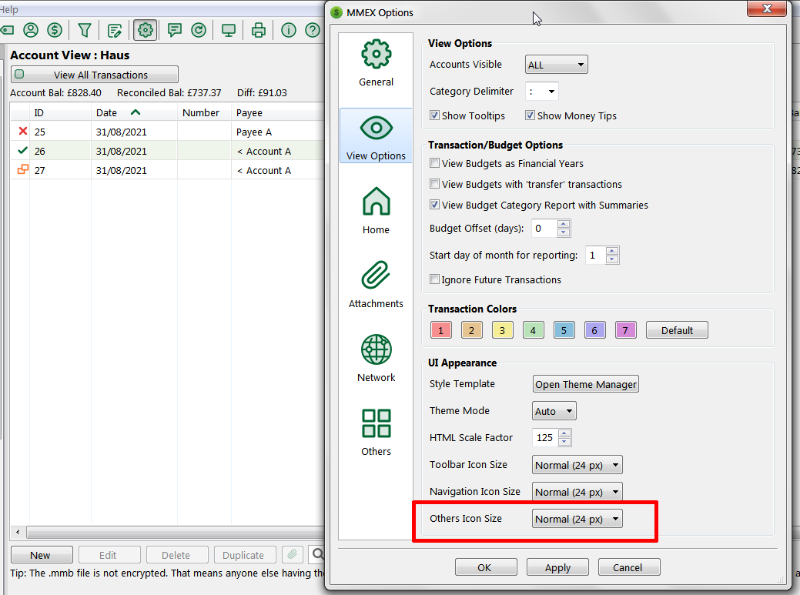Toggle the Show Tooltips checkbox
Viewport: 800px width, 595px height.
tap(435, 115)
